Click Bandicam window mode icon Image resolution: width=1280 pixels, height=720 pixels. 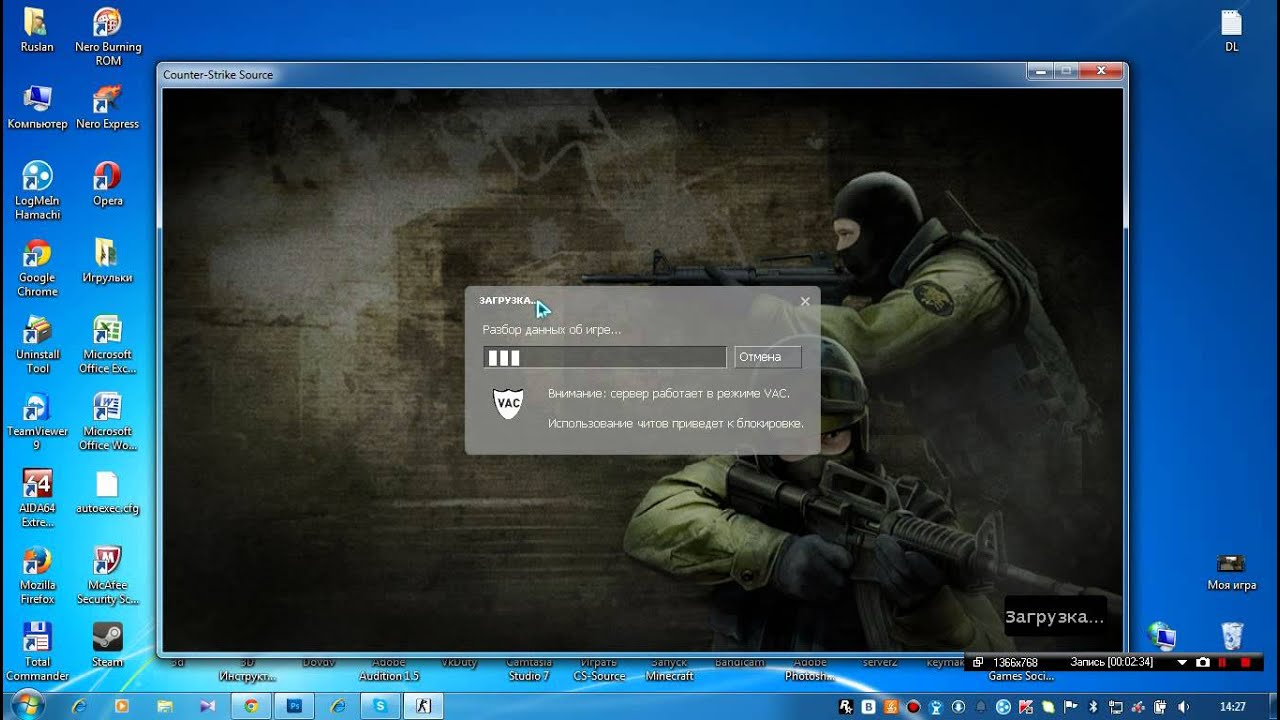click(x=977, y=662)
